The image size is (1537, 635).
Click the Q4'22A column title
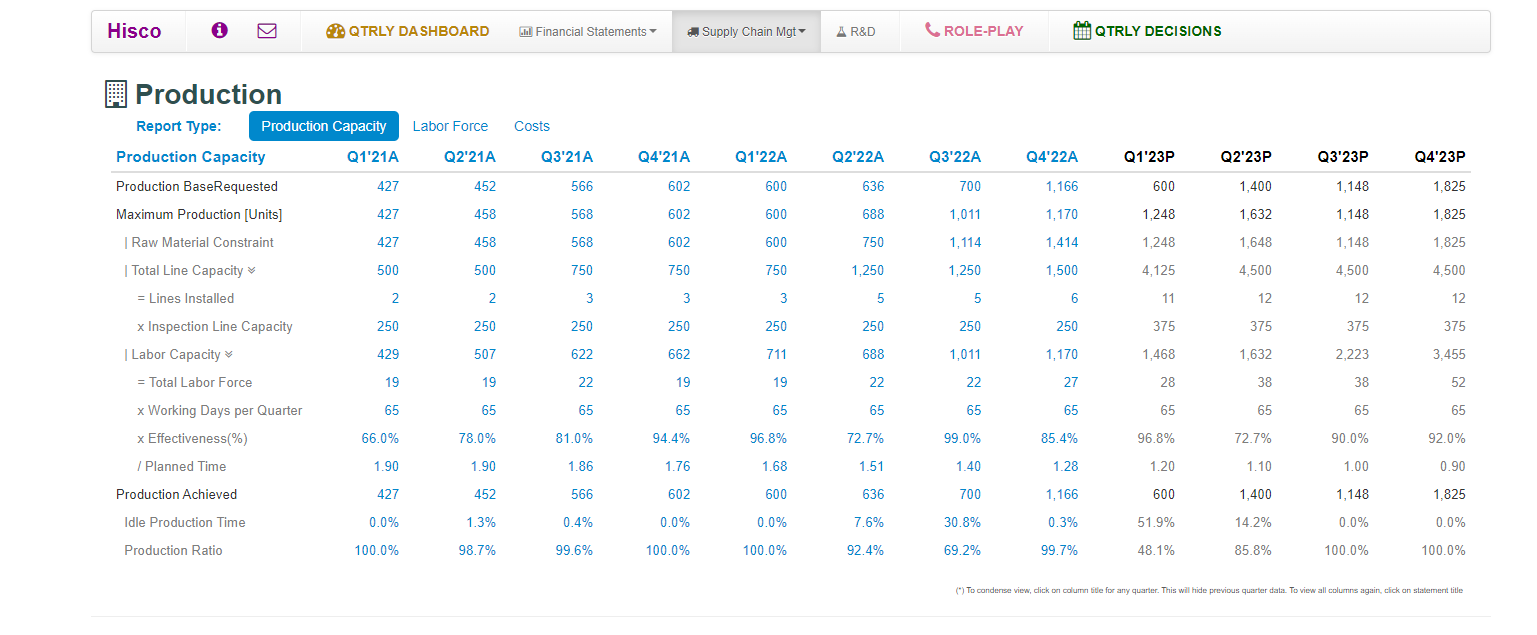(x=1052, y=157)
